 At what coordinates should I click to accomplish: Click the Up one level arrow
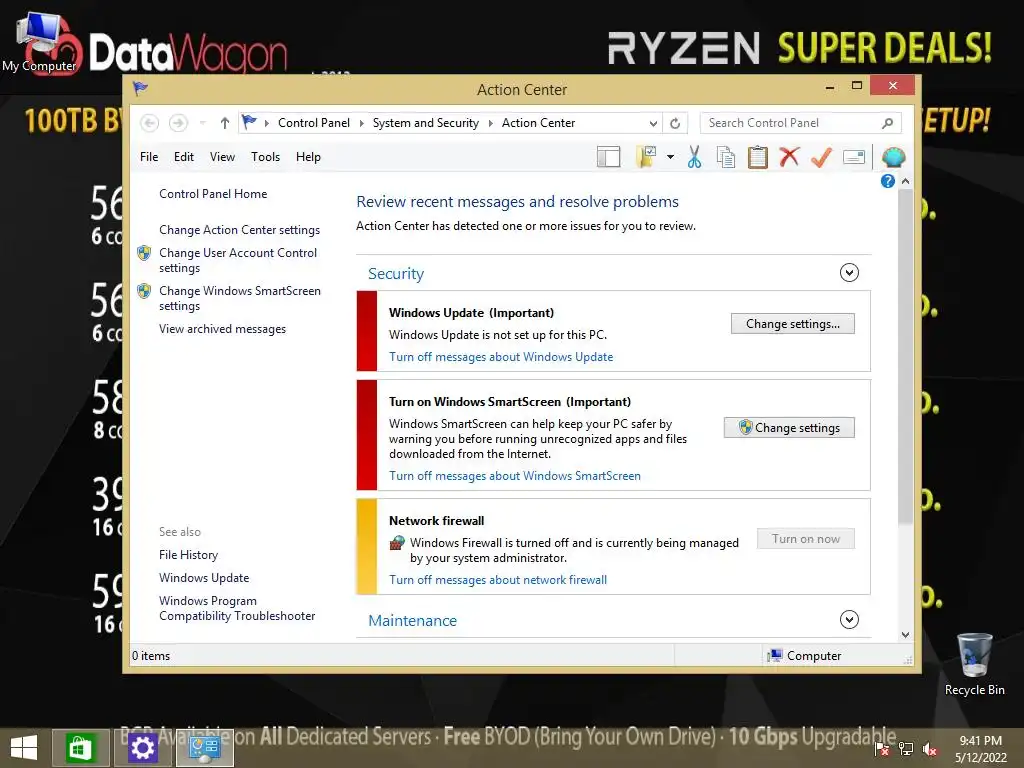click(x=225, y=123)
